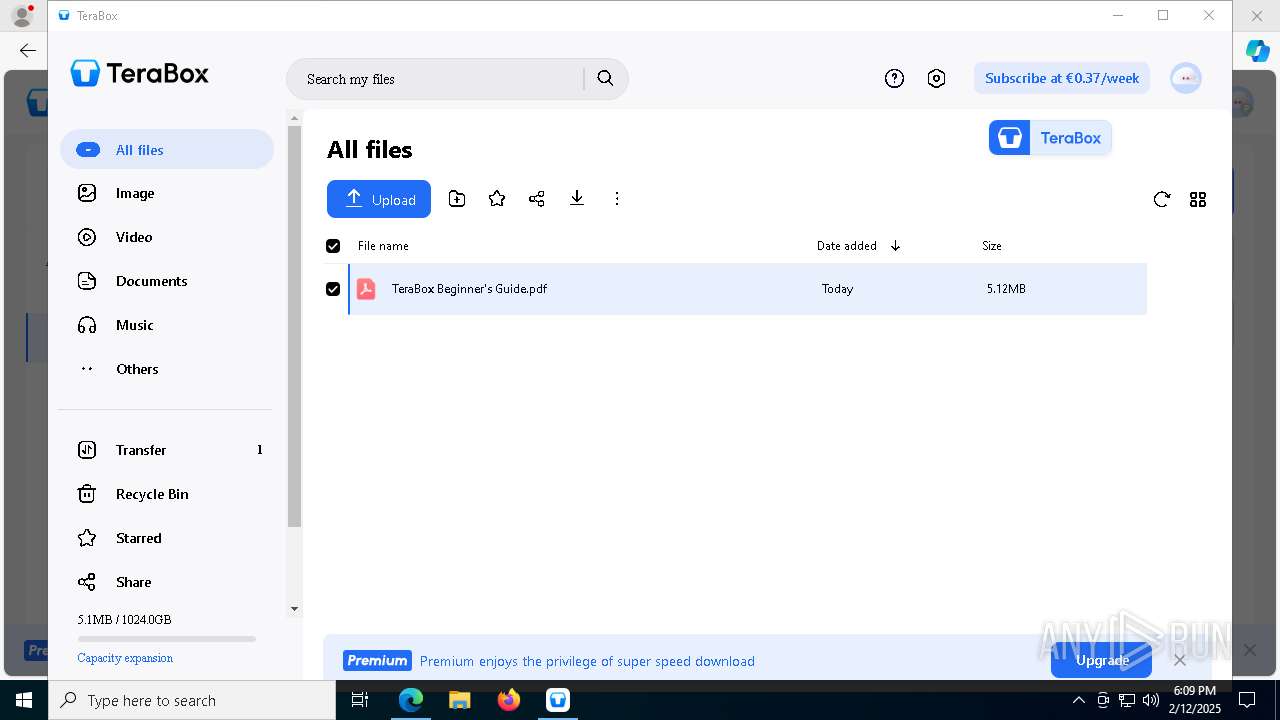This screenshot has width=1280, height=720.
Task: Click sidebar scrollbar down arrow
Action: [294, 608]
